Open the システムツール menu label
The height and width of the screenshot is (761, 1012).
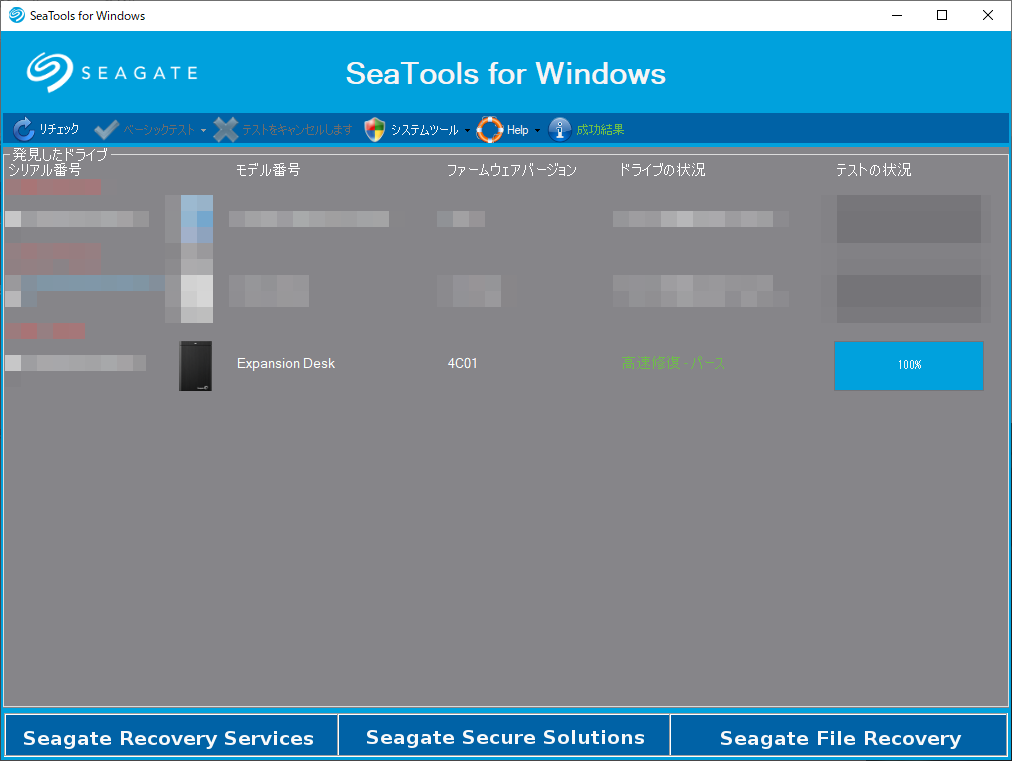click(x=424, y=130)
